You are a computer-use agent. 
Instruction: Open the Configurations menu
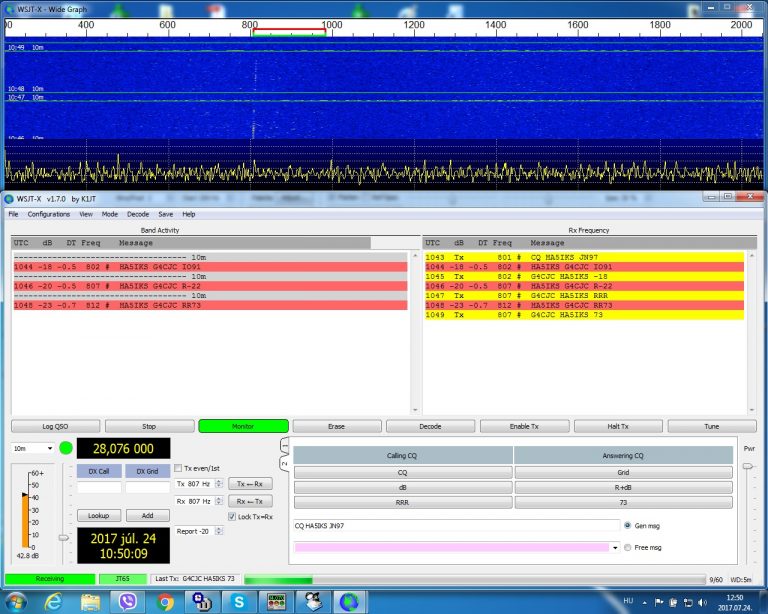tap(48, 214)
